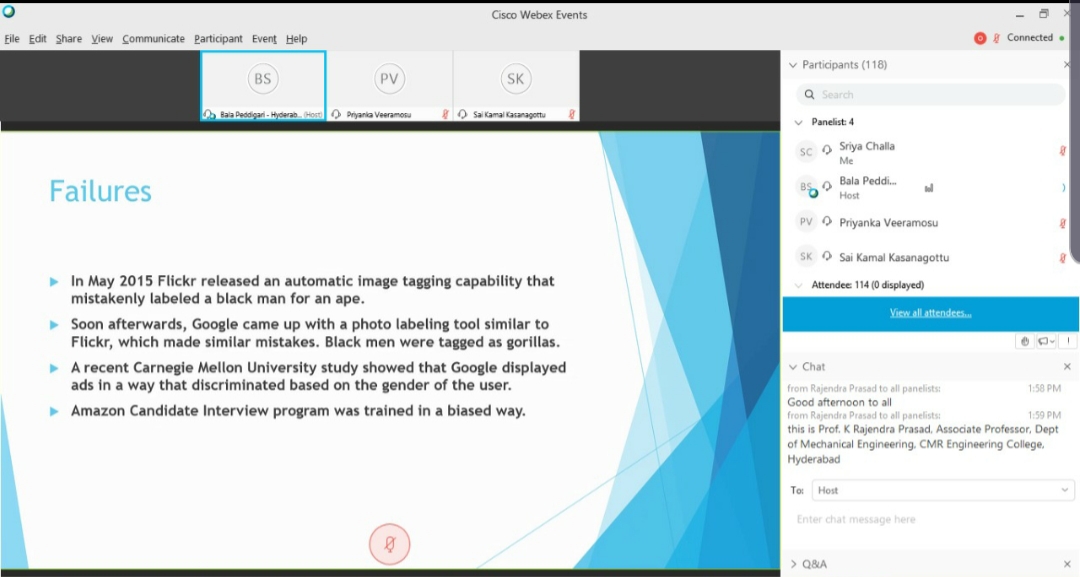
Task: Close the Chat panel with its X
Action: pyautogui.click(x=1067, y=367)
